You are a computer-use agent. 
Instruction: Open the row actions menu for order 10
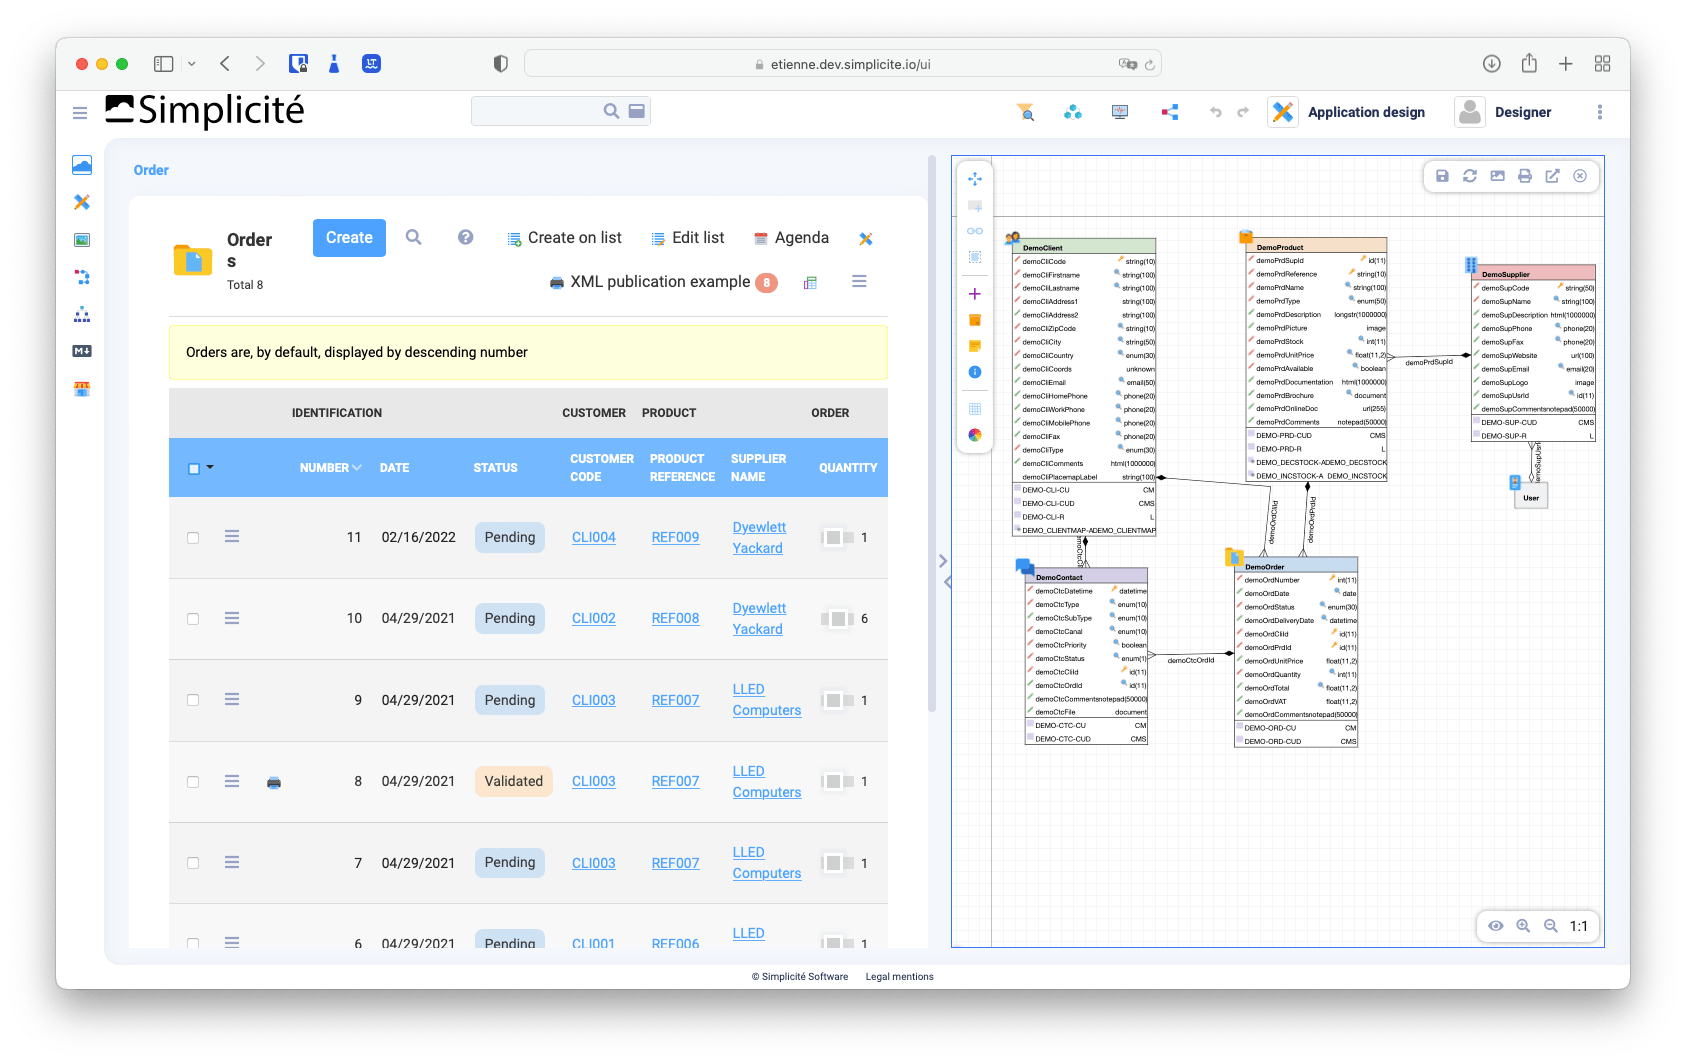point(232,618)
